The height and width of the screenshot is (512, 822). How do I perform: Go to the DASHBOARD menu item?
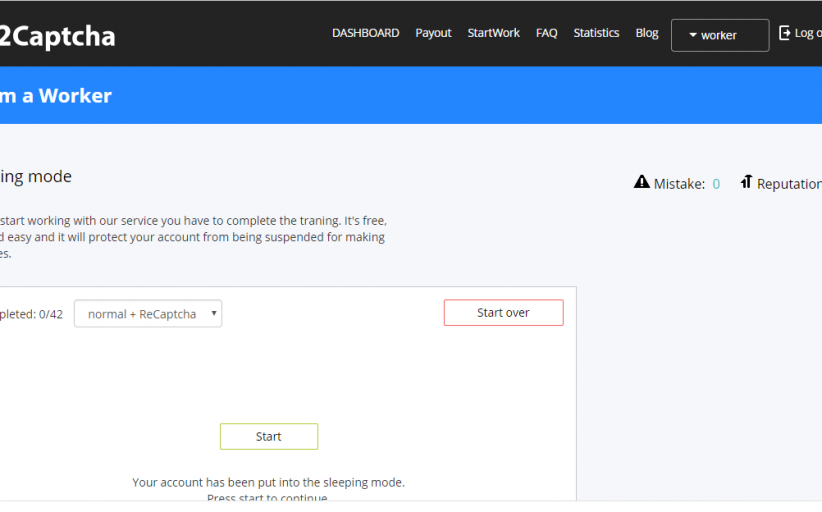point(365,33)
